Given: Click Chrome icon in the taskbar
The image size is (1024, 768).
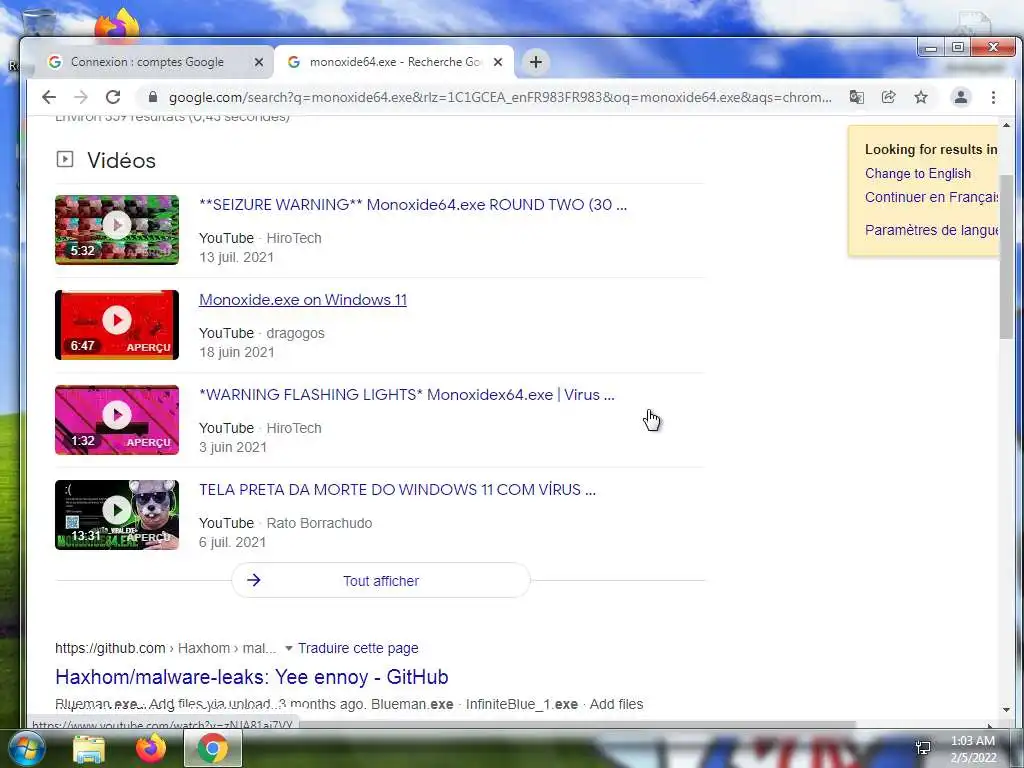Looking at the screenshot, I should tap(213, 748).
